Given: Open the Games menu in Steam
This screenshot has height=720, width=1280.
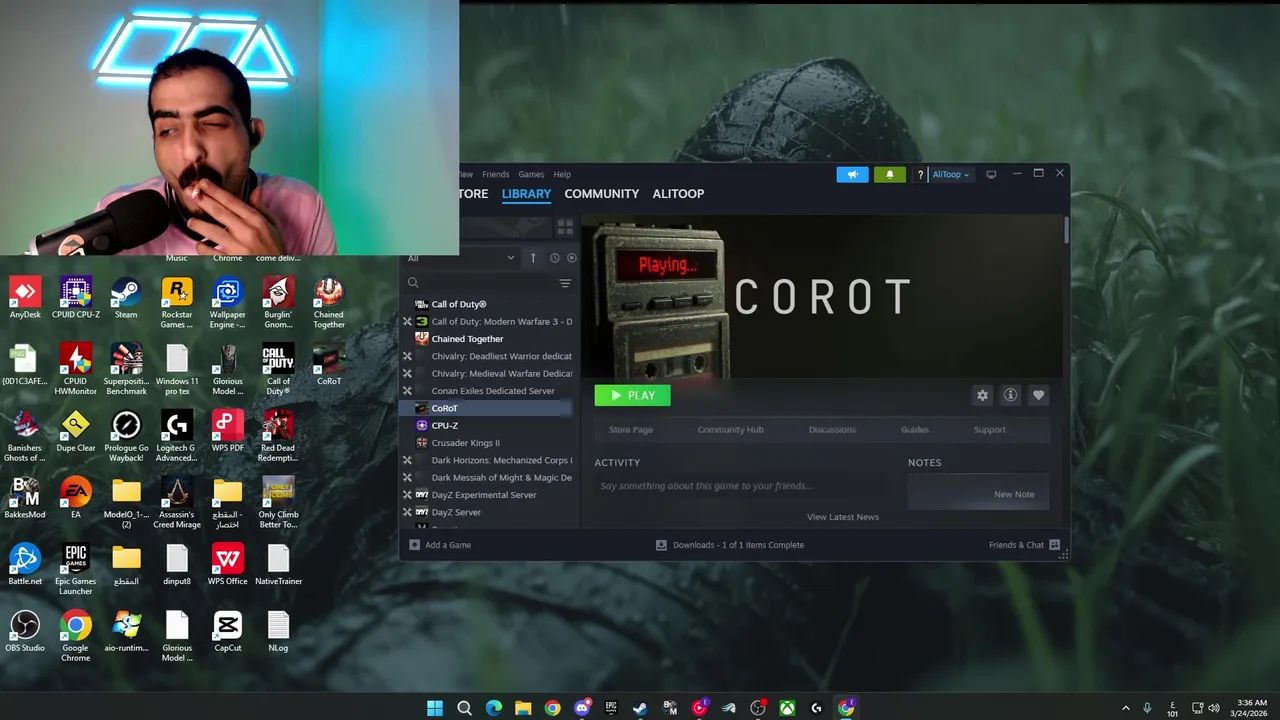Looking at the screenshot, I should click(x=531, y=174).
